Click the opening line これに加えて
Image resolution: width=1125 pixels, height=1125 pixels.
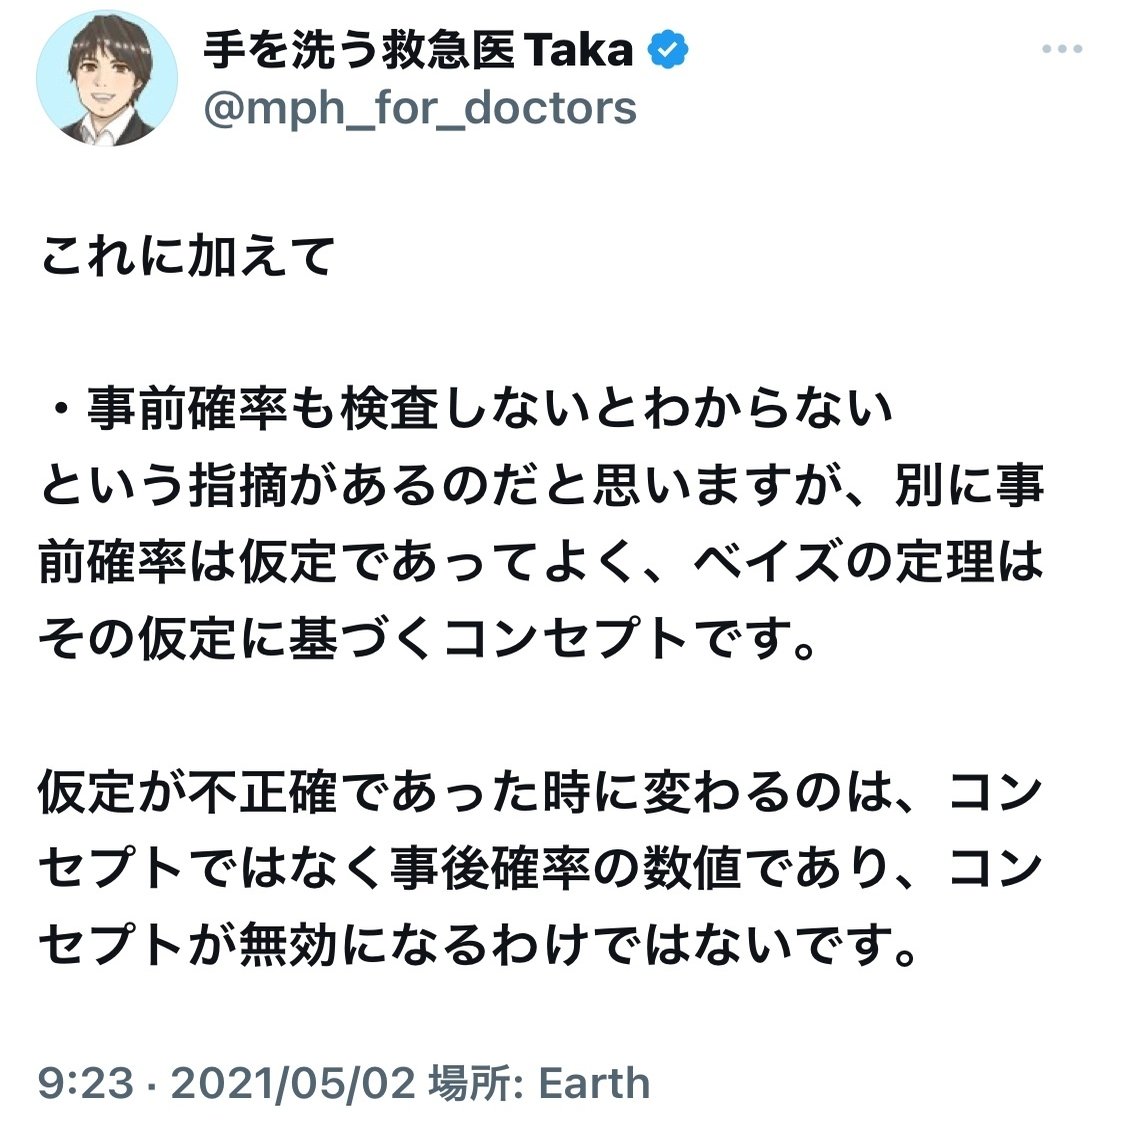[x=188, y=256]
